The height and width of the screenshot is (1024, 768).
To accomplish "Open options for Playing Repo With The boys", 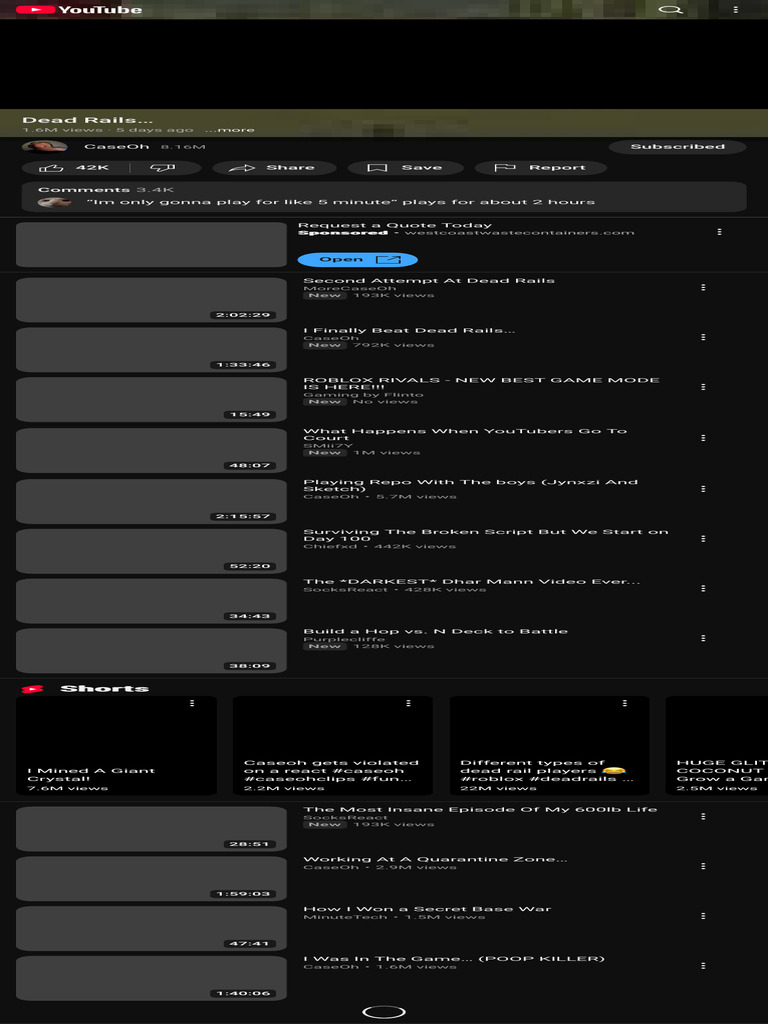I will coord(703,488).
